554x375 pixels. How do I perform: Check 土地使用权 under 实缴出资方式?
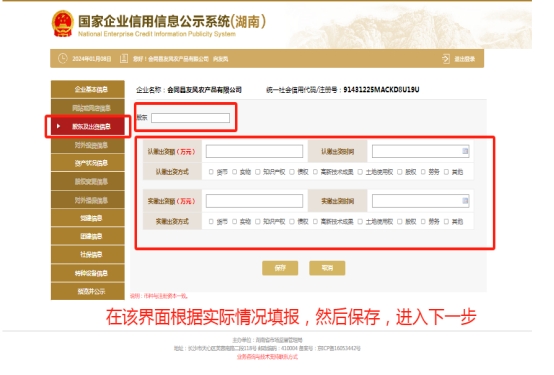(x=360, y=222)
